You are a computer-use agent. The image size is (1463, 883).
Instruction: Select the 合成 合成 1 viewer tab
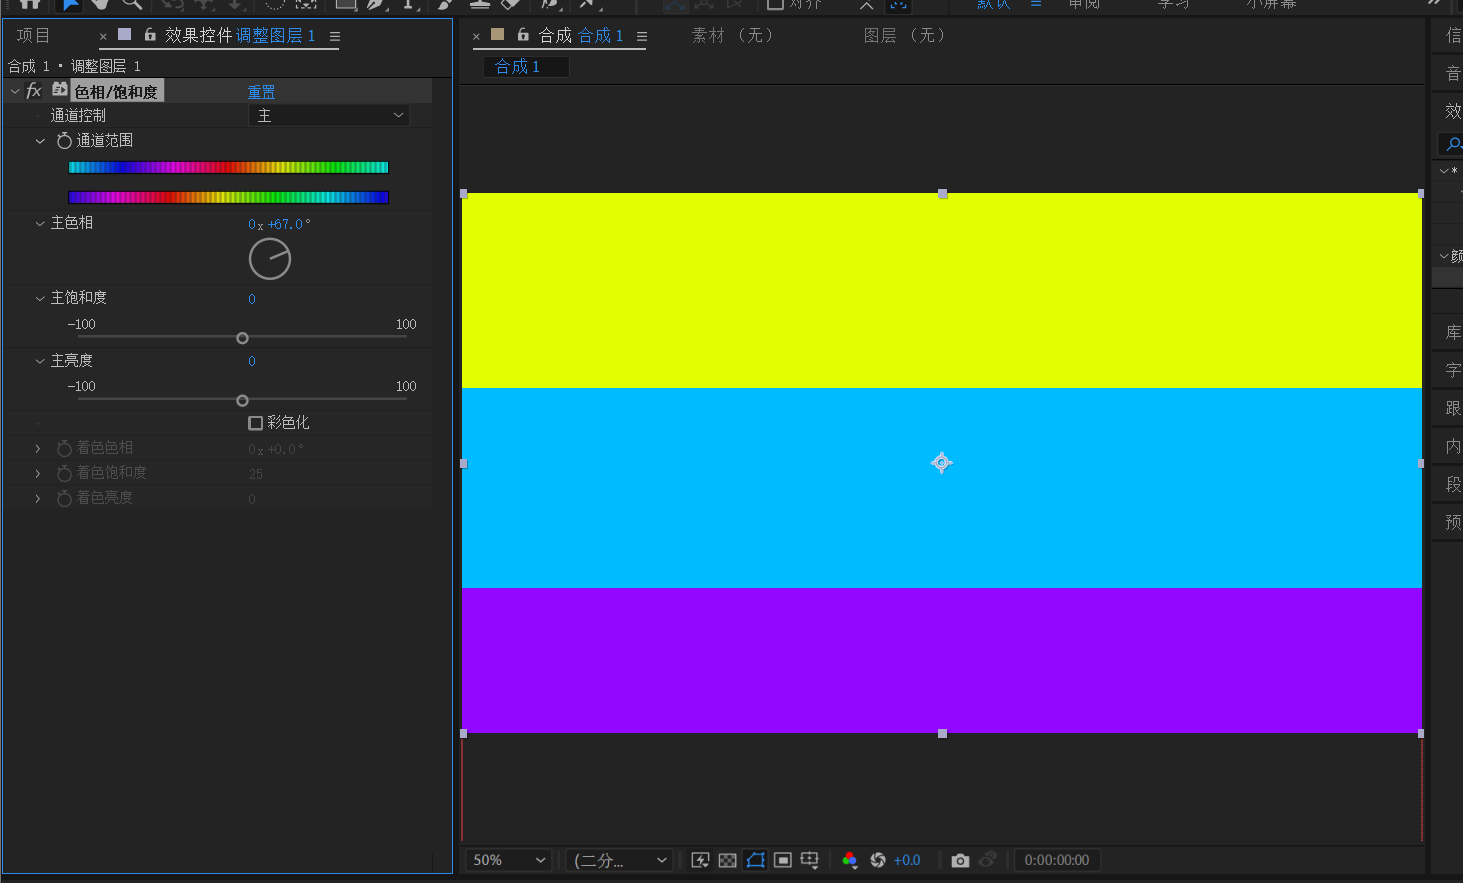[x=581, y=36]
